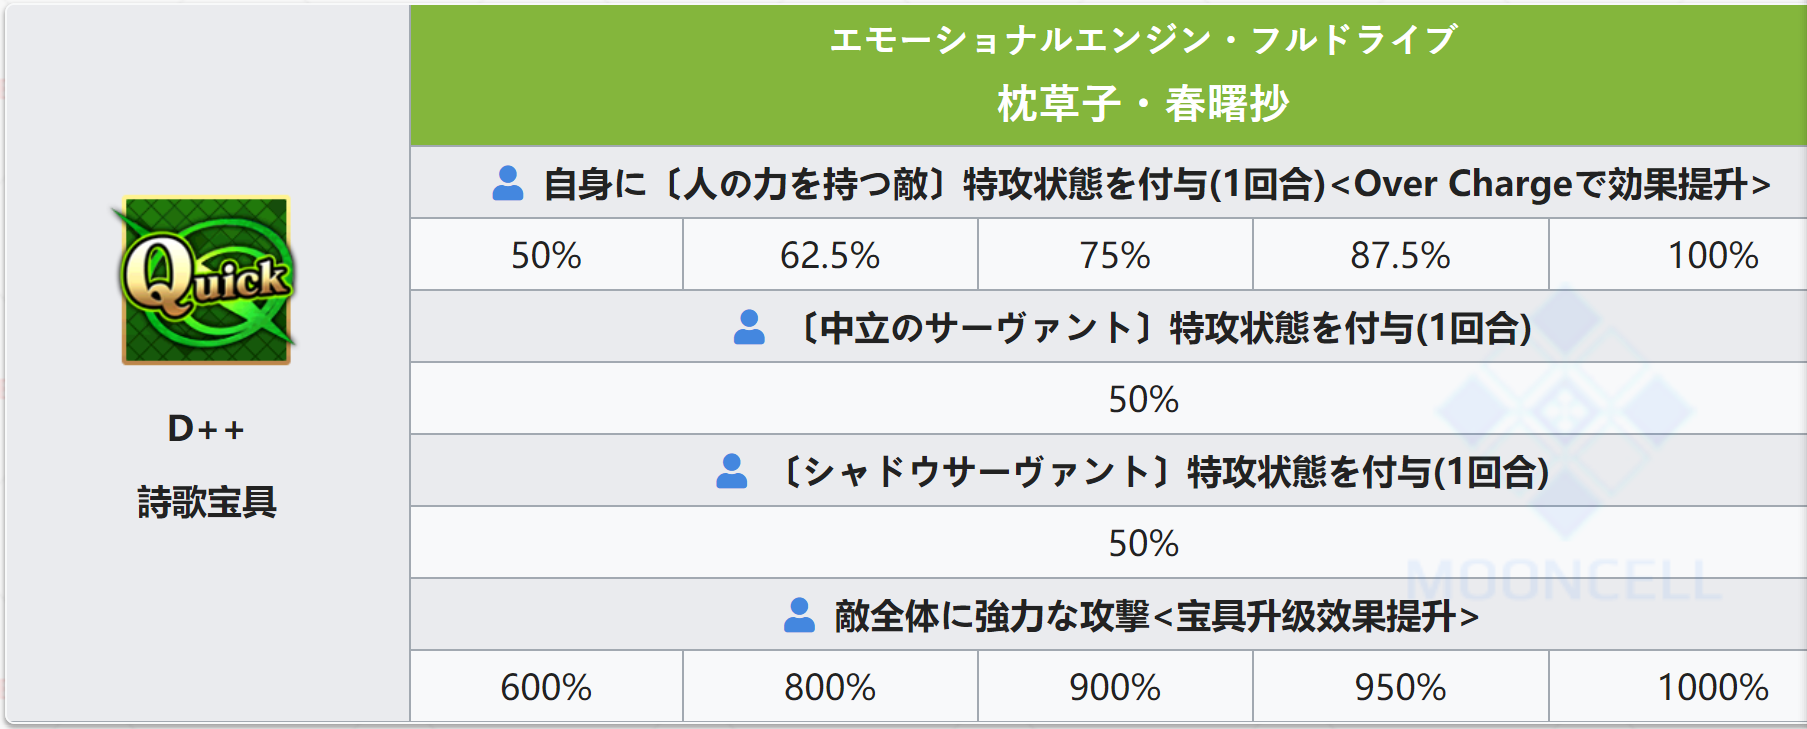
Task: Click the 62.5% Over Charge value cell
Action: (x=830, y=256)
